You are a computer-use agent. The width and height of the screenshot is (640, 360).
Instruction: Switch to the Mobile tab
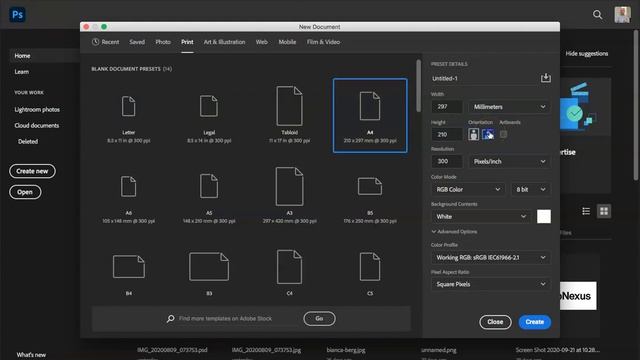pyautogui.click(x=287, y=42)
